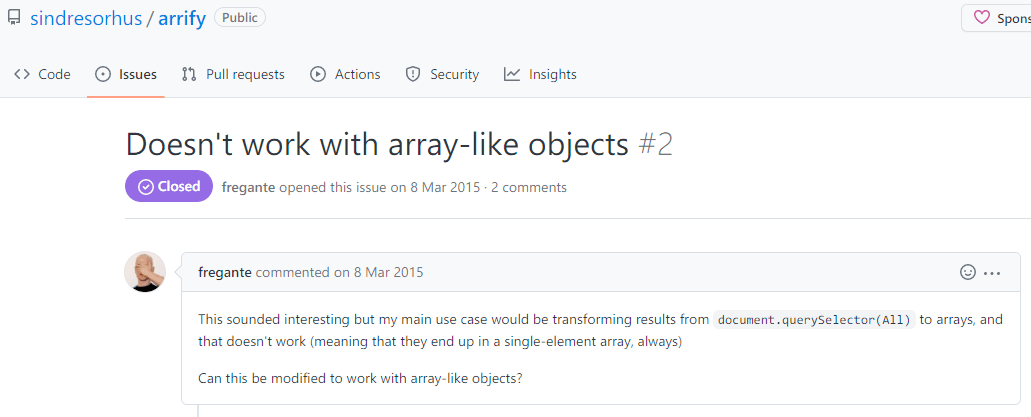The width and height of the screenshot is (1031, 417).
Task: Open sindresorhus owner profile link
Action: pos(86,18)
